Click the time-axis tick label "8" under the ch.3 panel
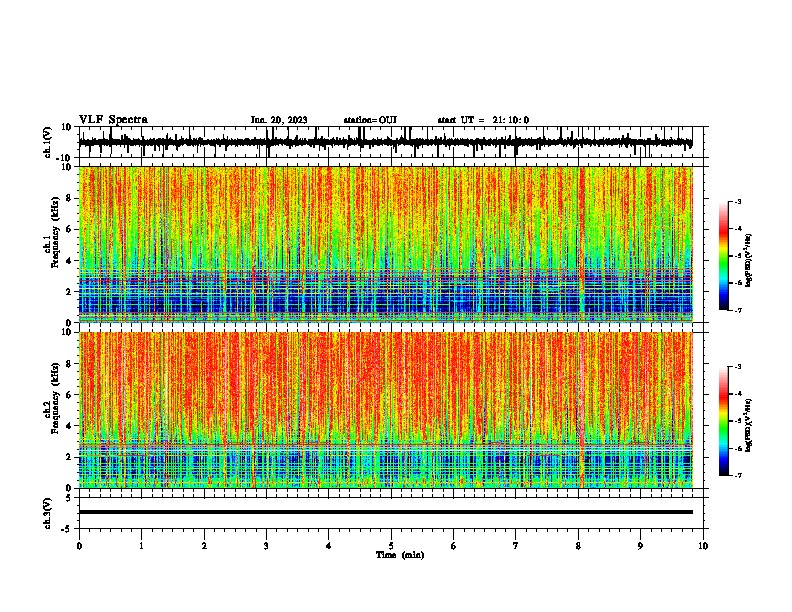The width and height of the screenshot is (792, 612). coord(578,546)
